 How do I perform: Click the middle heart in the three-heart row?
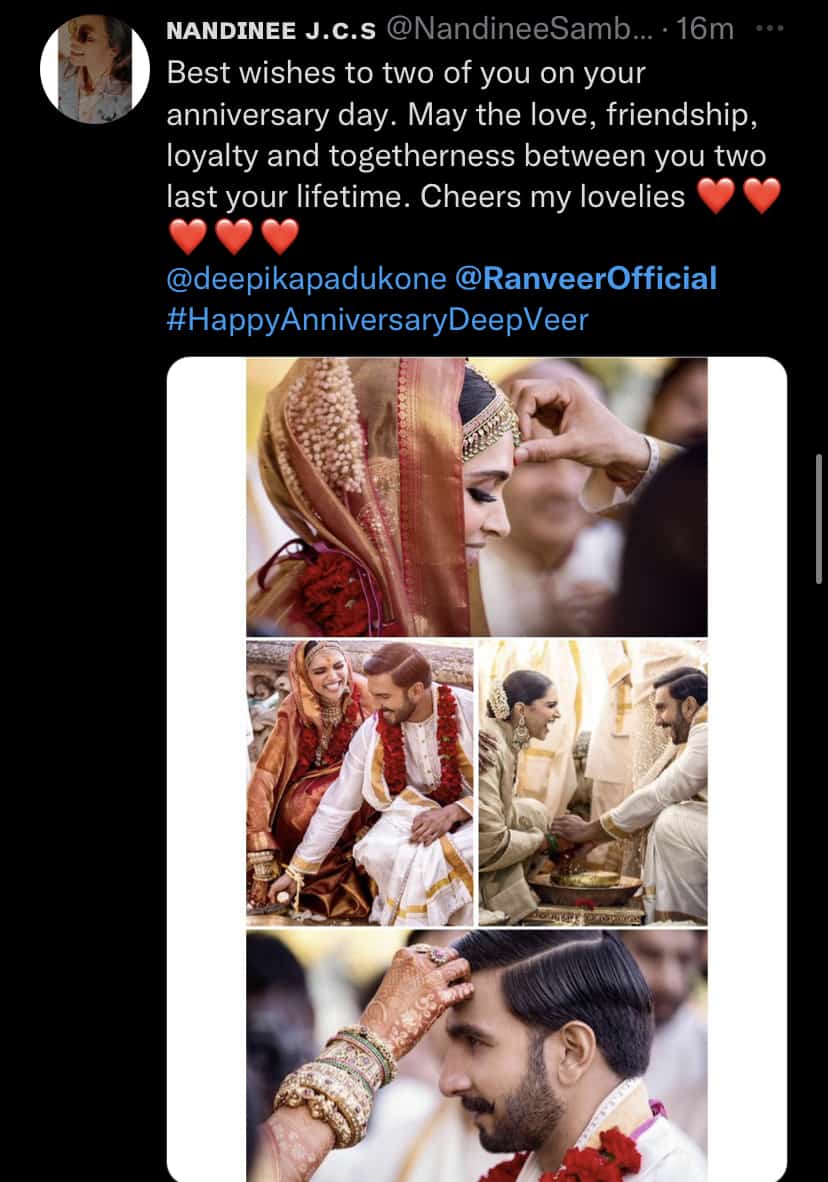point(234,237)
